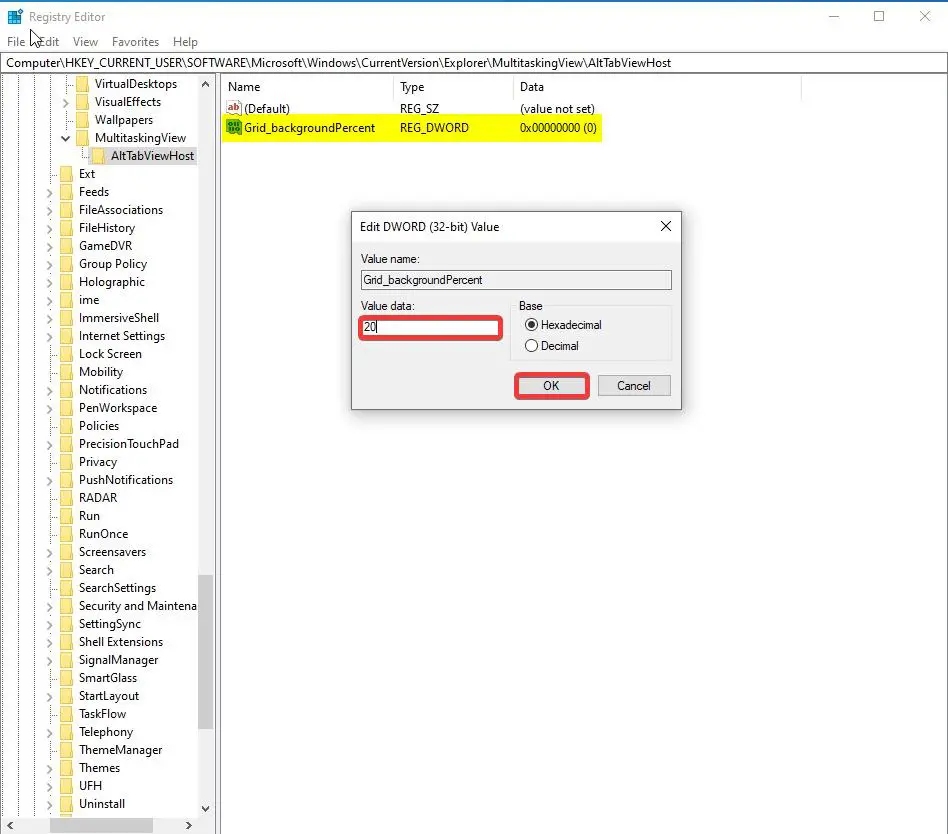Click the "REG_DWORD" type cell
This screenshot has width=948, height=834.
[x=434, y=128]
